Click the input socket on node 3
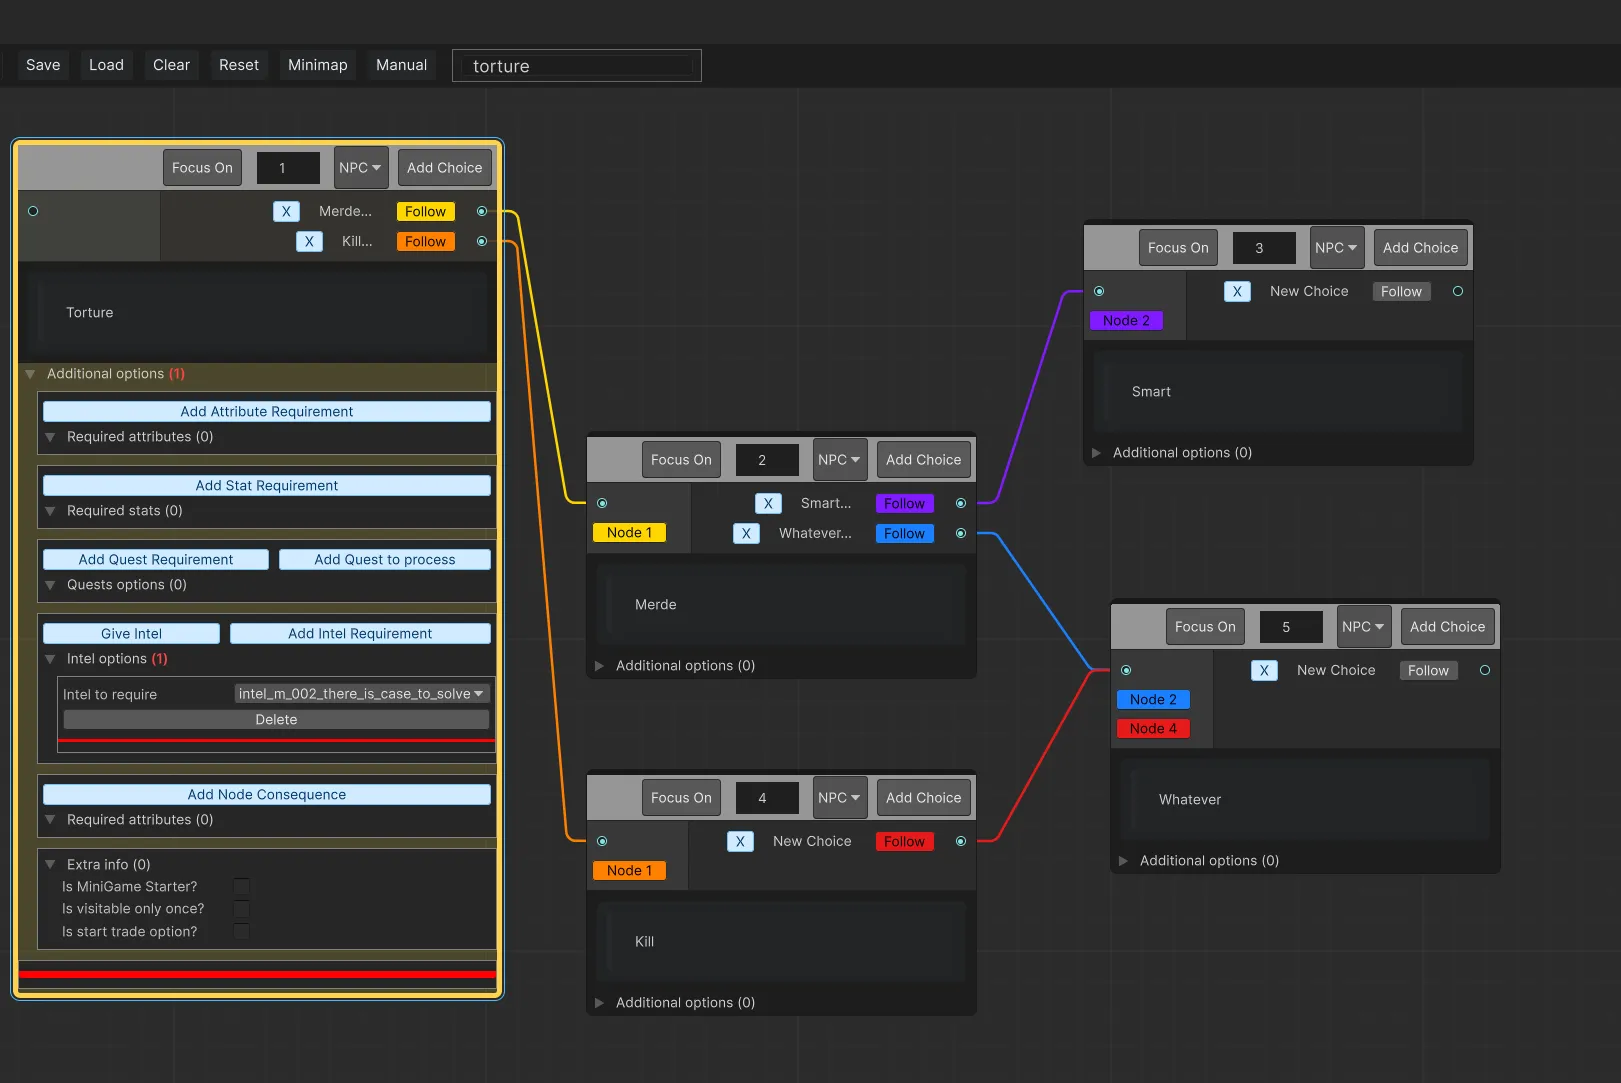The width and height of the screenshot is (1621, 1083). [1100, 291]
